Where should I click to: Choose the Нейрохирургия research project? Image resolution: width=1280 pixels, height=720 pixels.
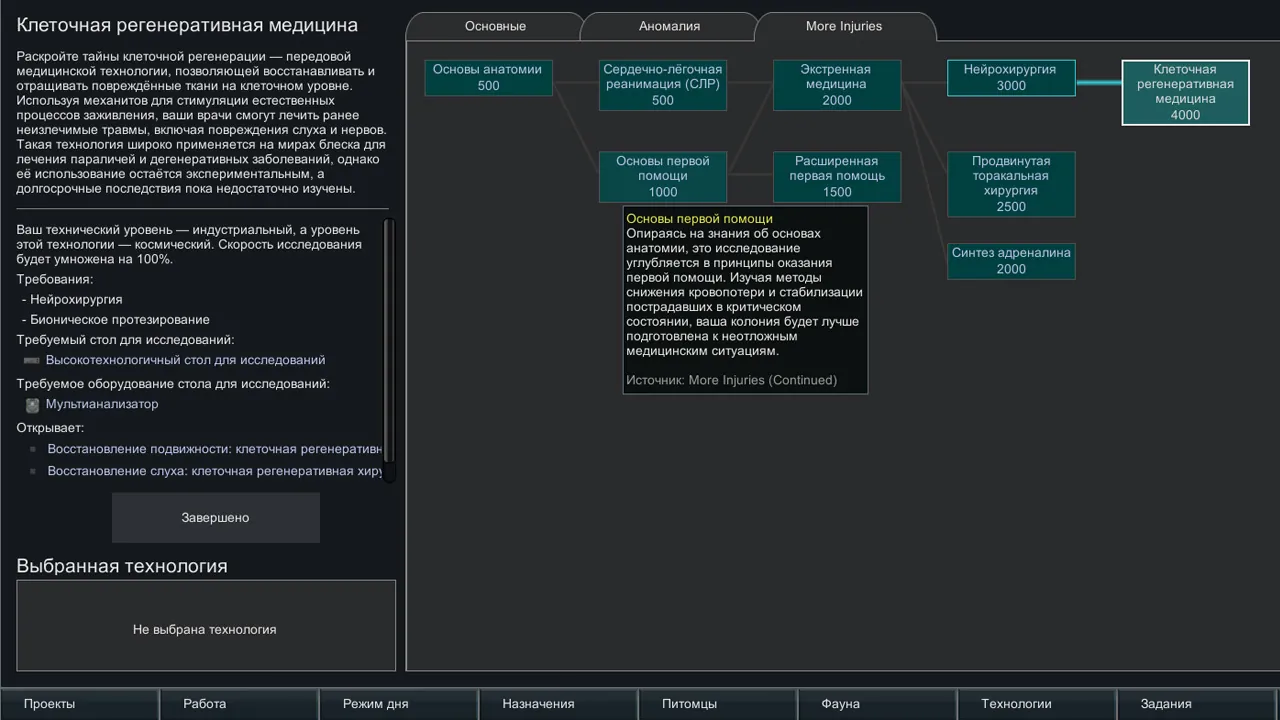click(x=1010, y=78)
